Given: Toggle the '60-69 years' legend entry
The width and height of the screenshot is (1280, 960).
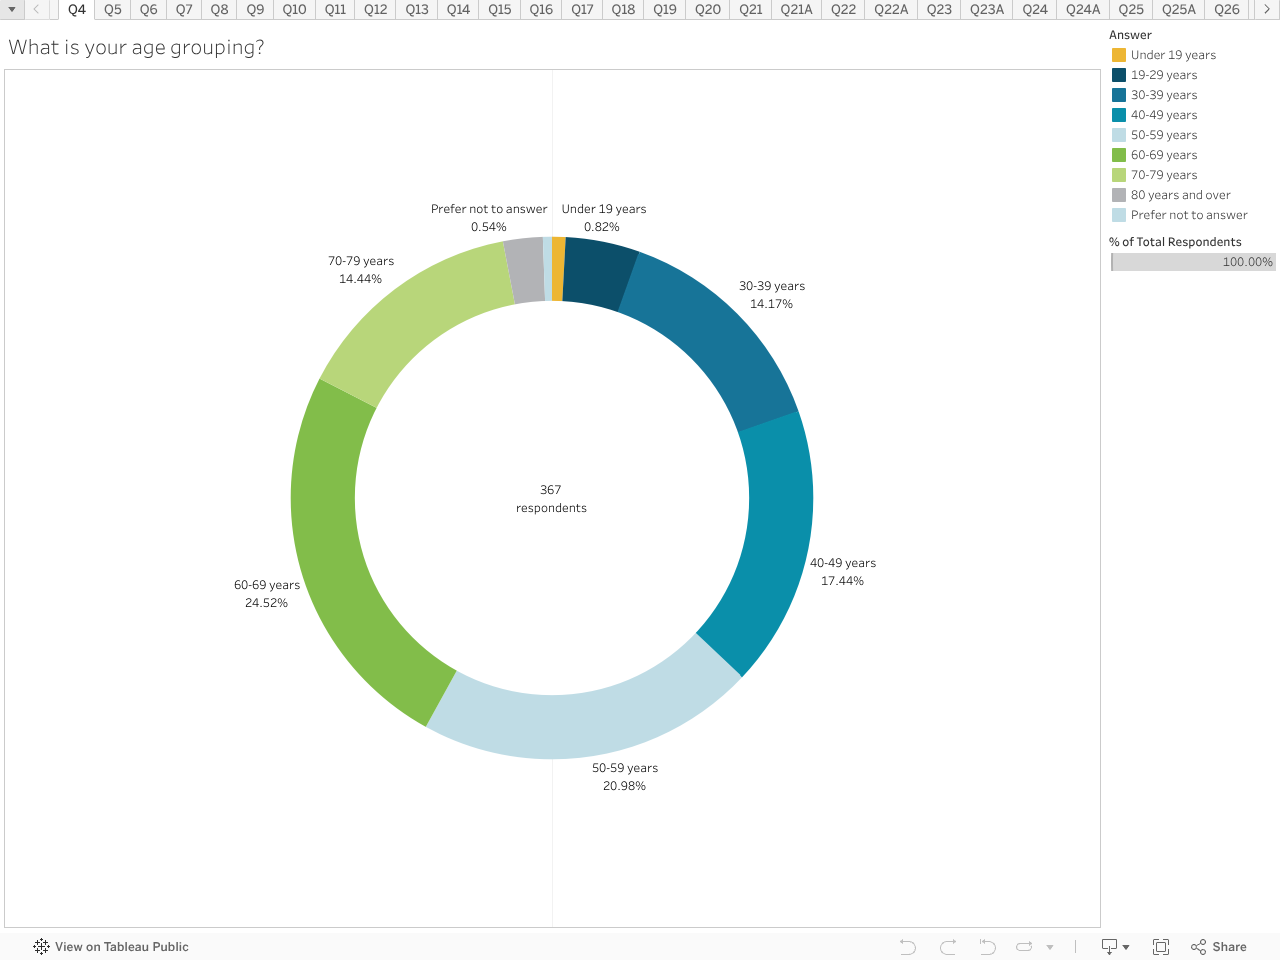Looking at the screenshot, I should click(1163, 155).
